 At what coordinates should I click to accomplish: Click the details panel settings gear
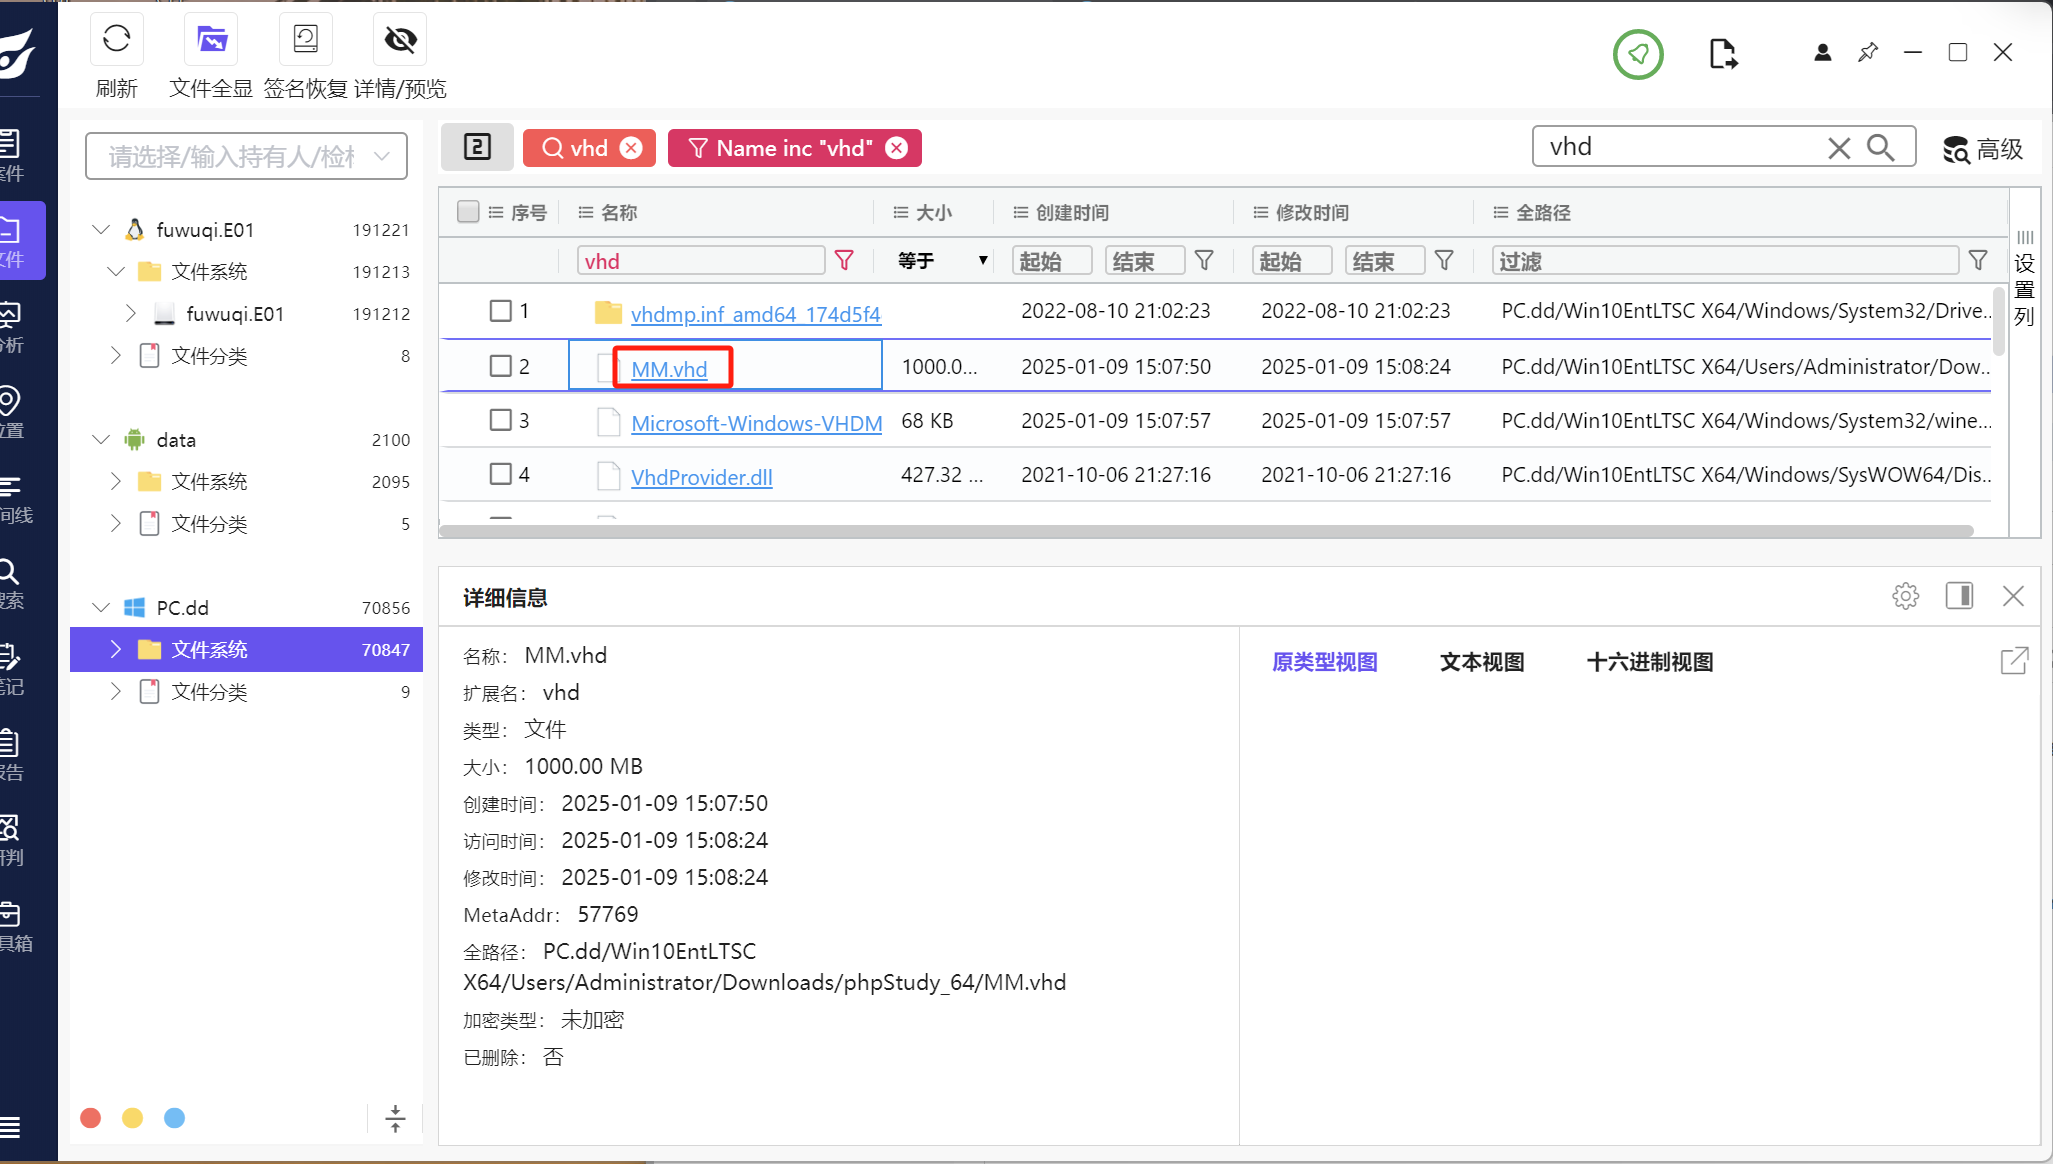(1905, 596)
